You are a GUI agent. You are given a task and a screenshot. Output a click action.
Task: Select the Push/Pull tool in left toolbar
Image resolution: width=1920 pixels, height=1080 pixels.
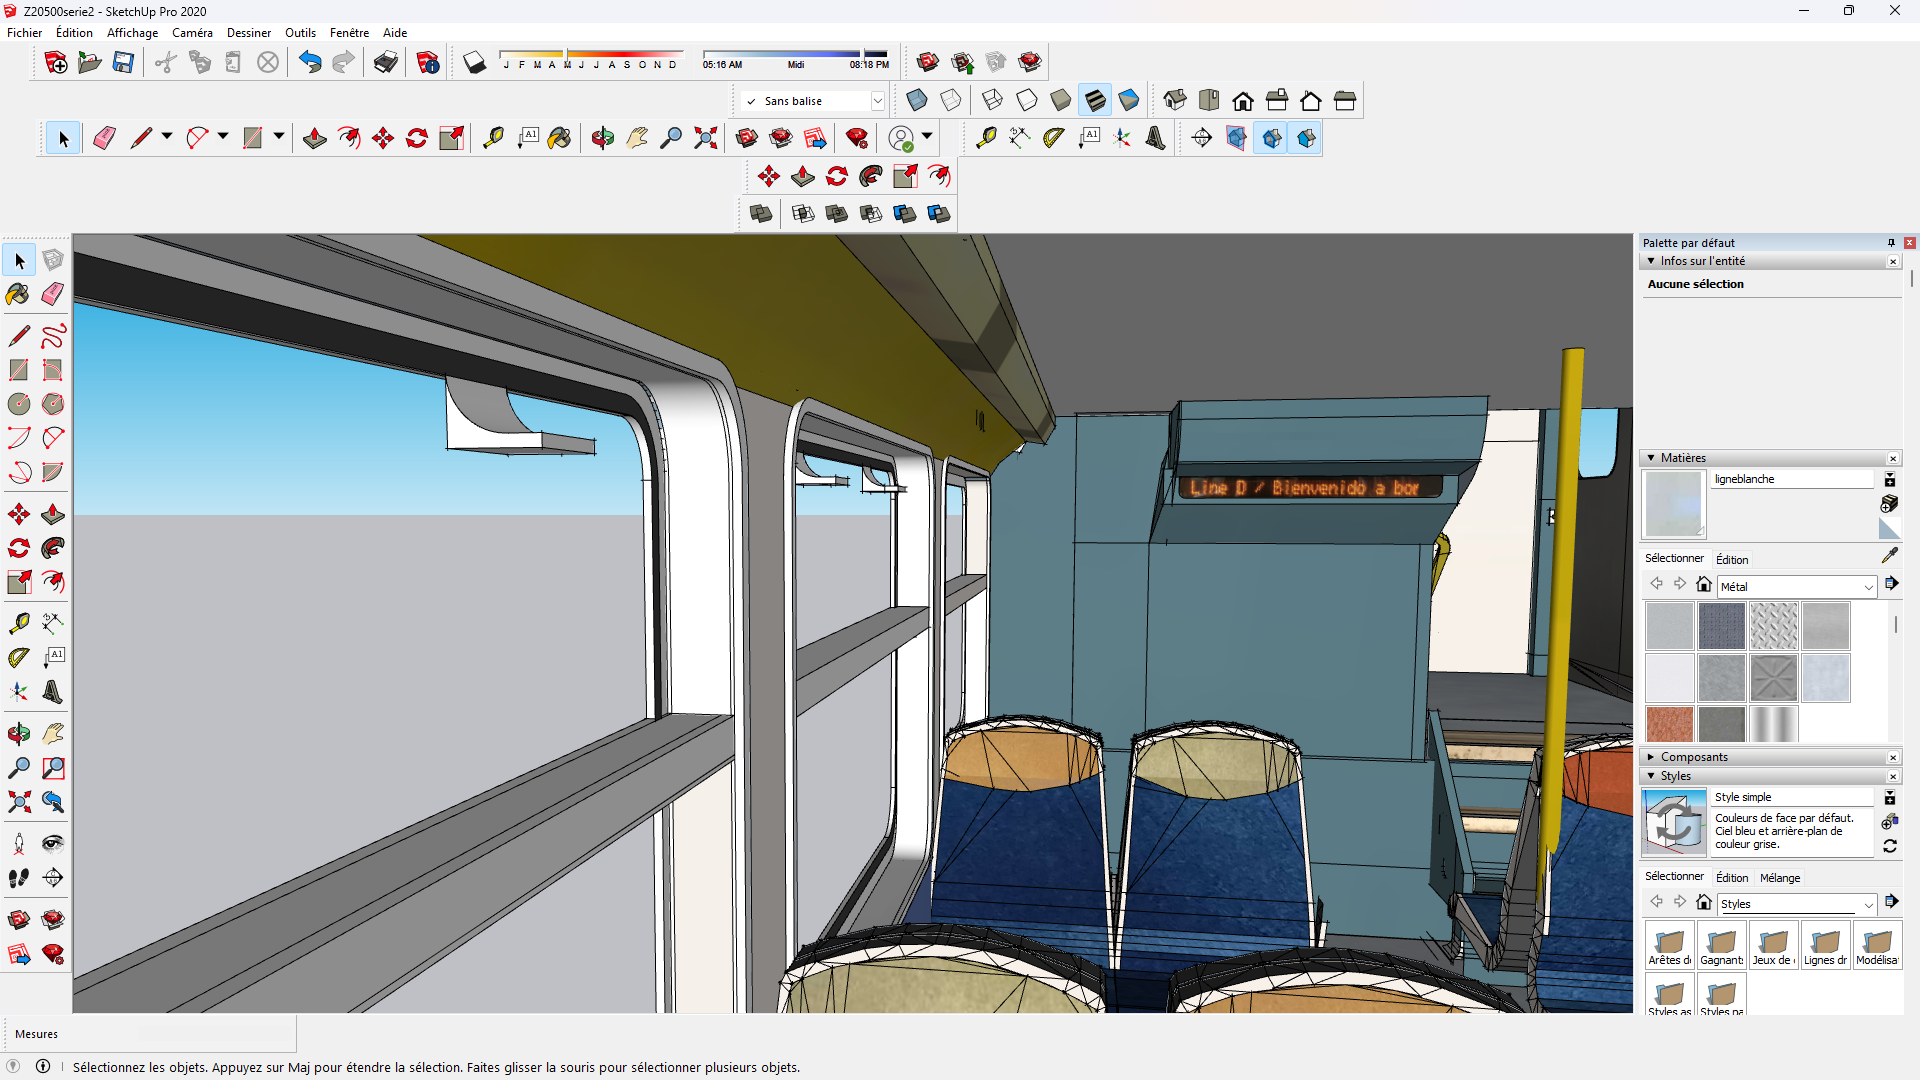pos(53,515)
